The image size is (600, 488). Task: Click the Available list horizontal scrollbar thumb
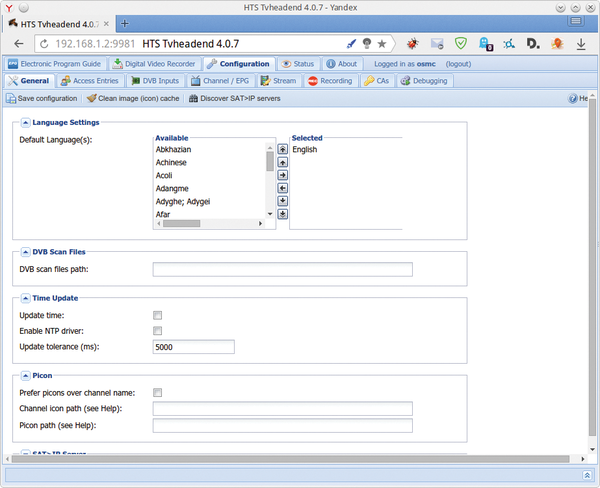[181, 223]
